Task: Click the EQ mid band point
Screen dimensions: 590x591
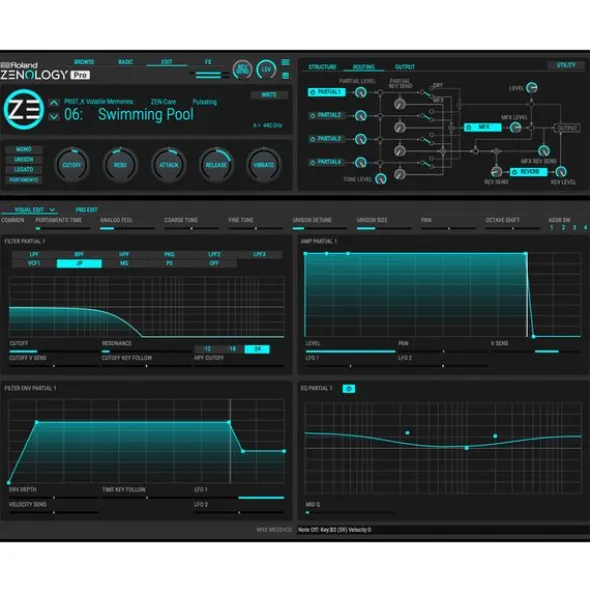Action: (467, 448)
